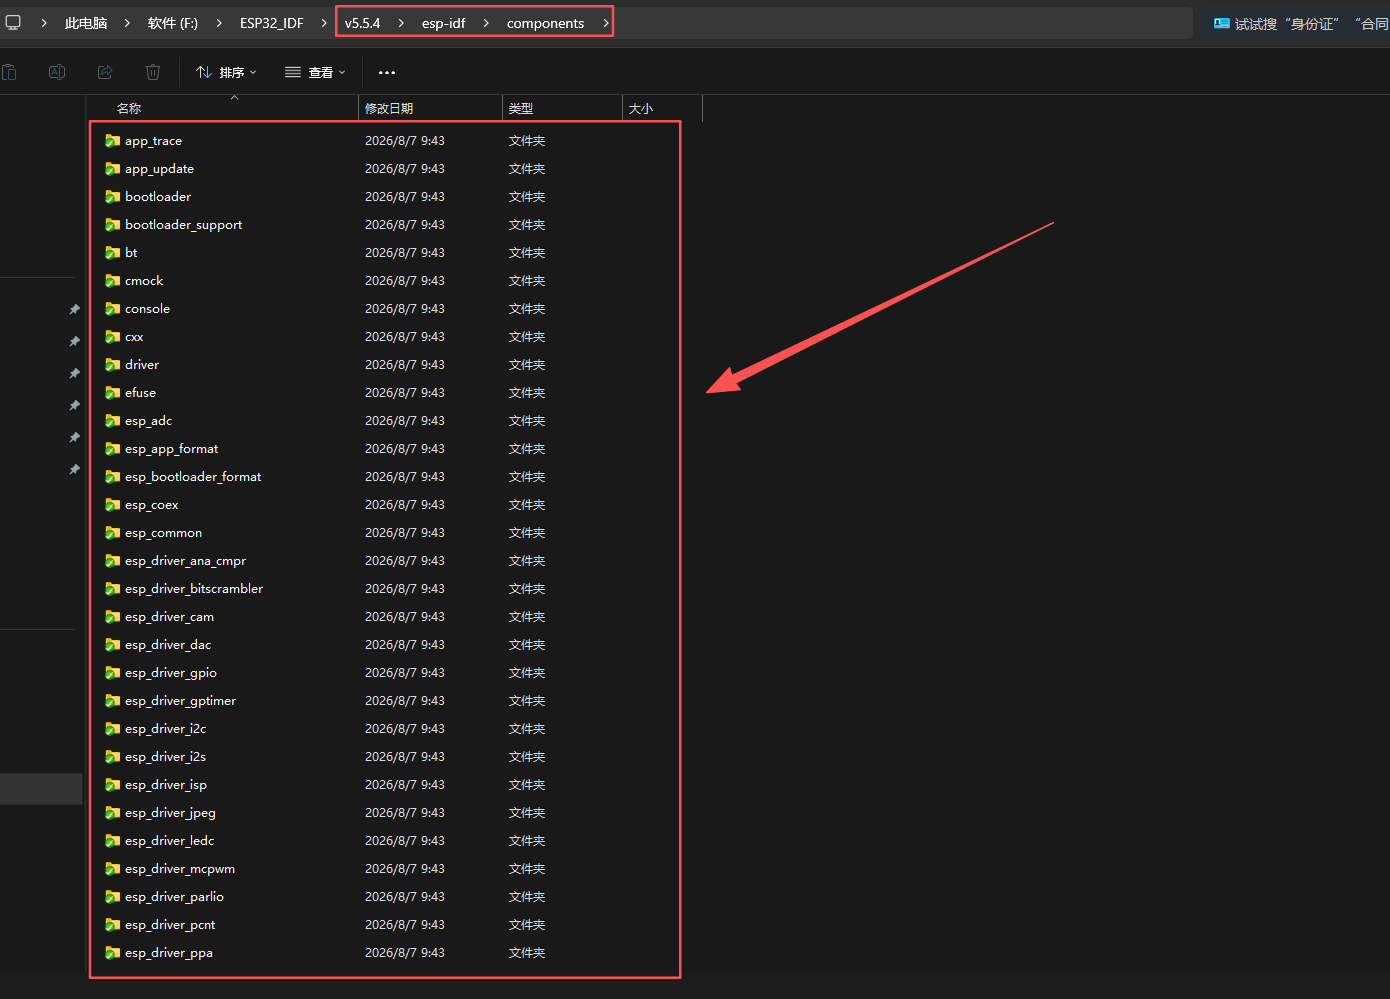Select the bootloader_support folder name

click(184, 225)
